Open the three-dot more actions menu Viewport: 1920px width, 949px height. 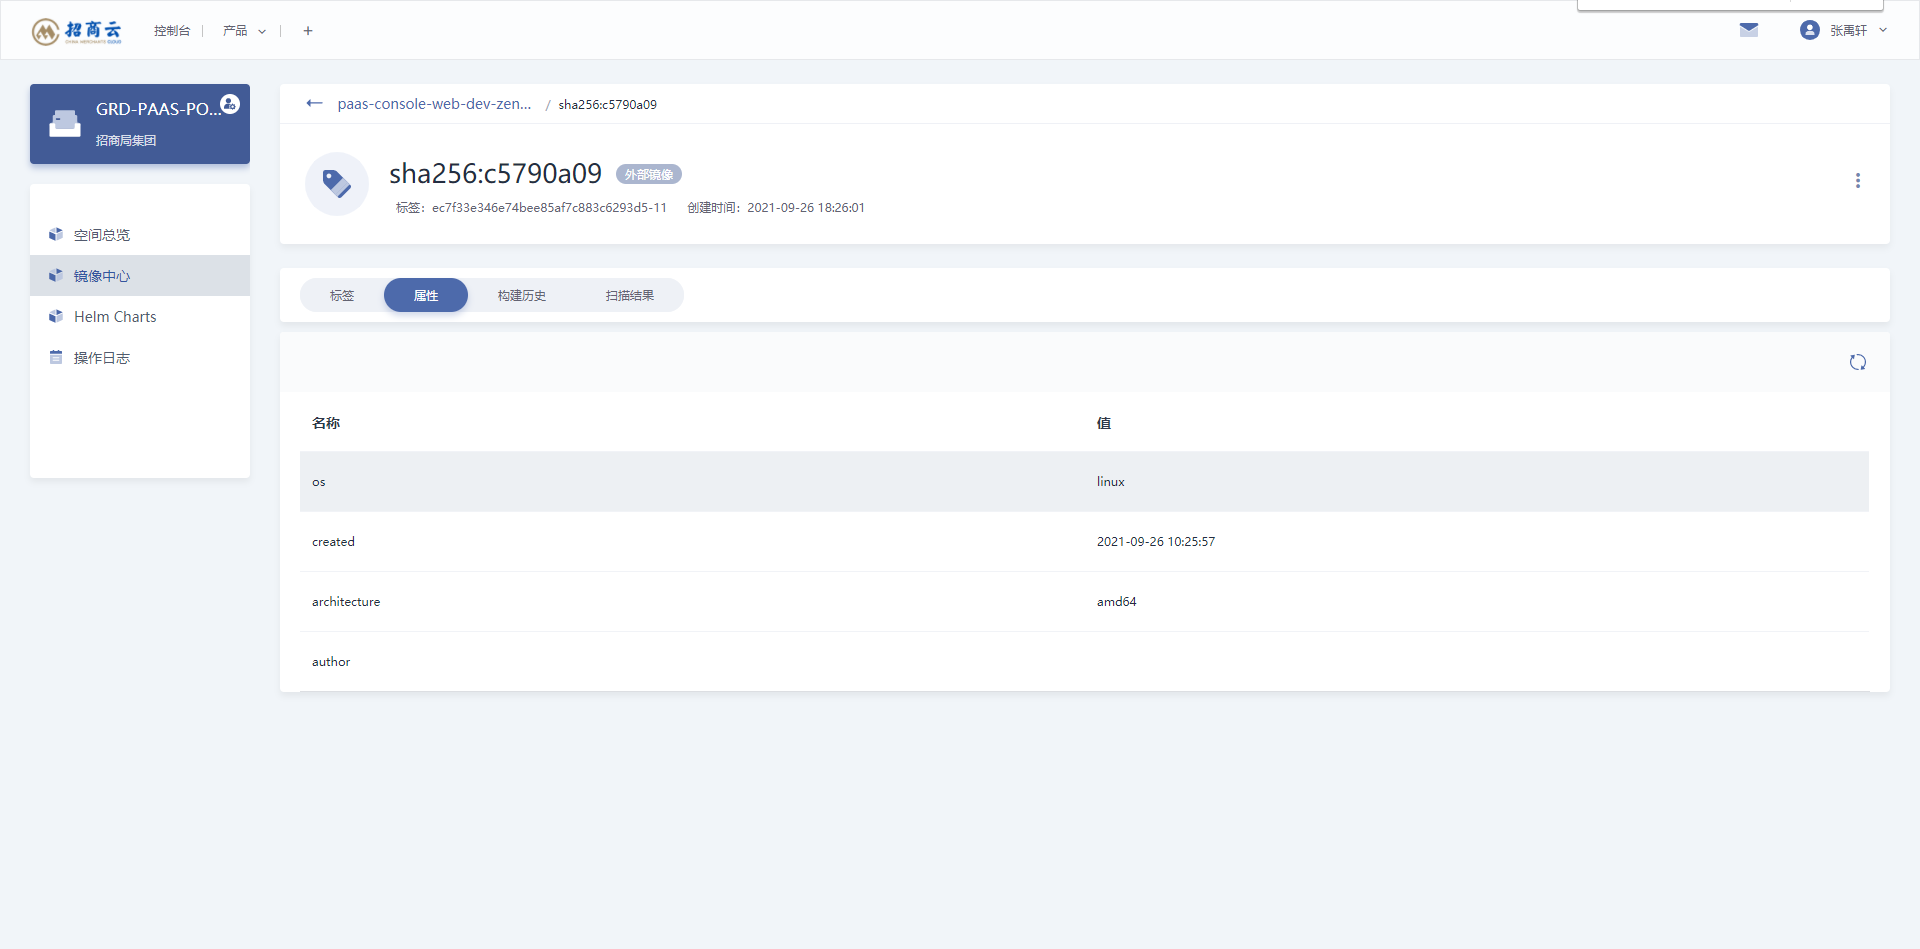[1858, 181]
